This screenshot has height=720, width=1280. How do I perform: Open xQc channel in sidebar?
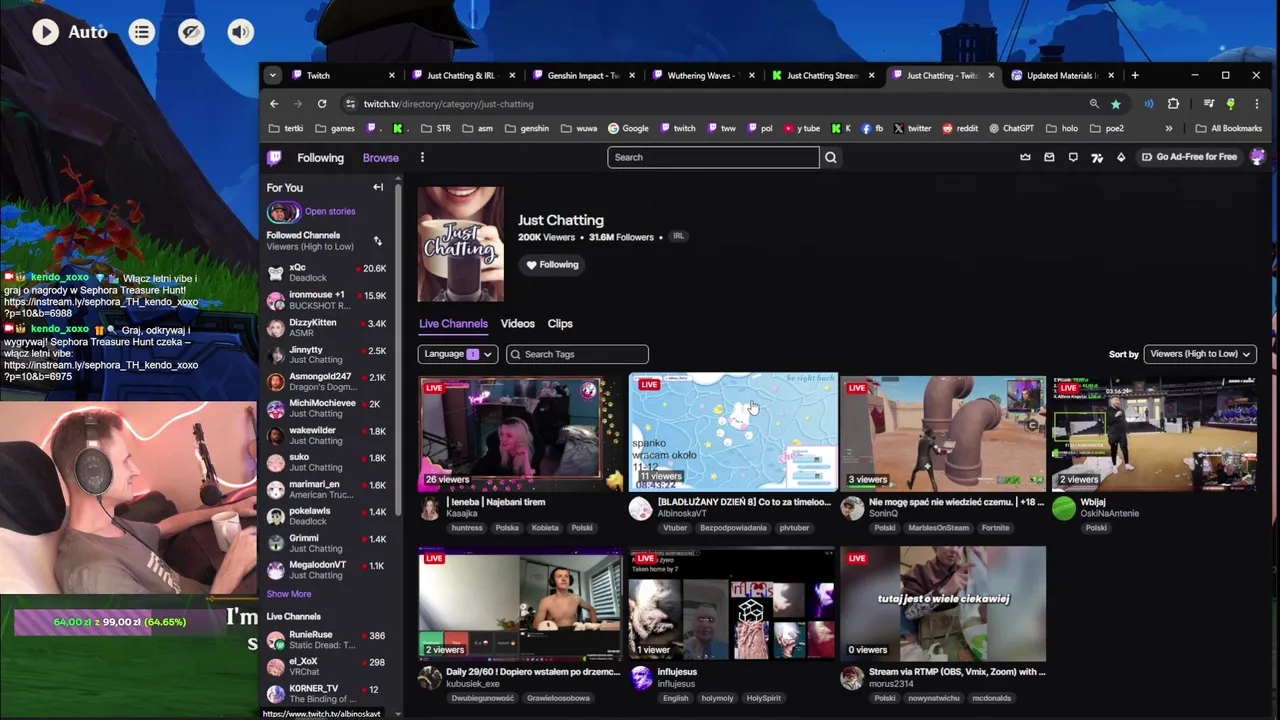[x=326, y=273]
